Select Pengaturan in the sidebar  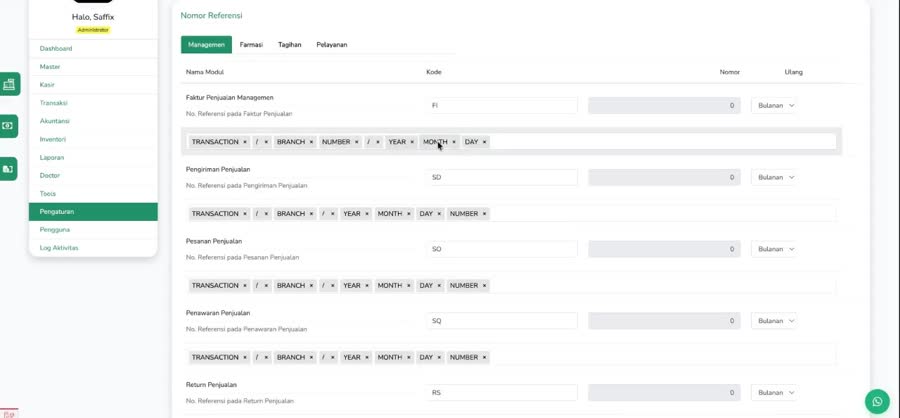[93, 211]
